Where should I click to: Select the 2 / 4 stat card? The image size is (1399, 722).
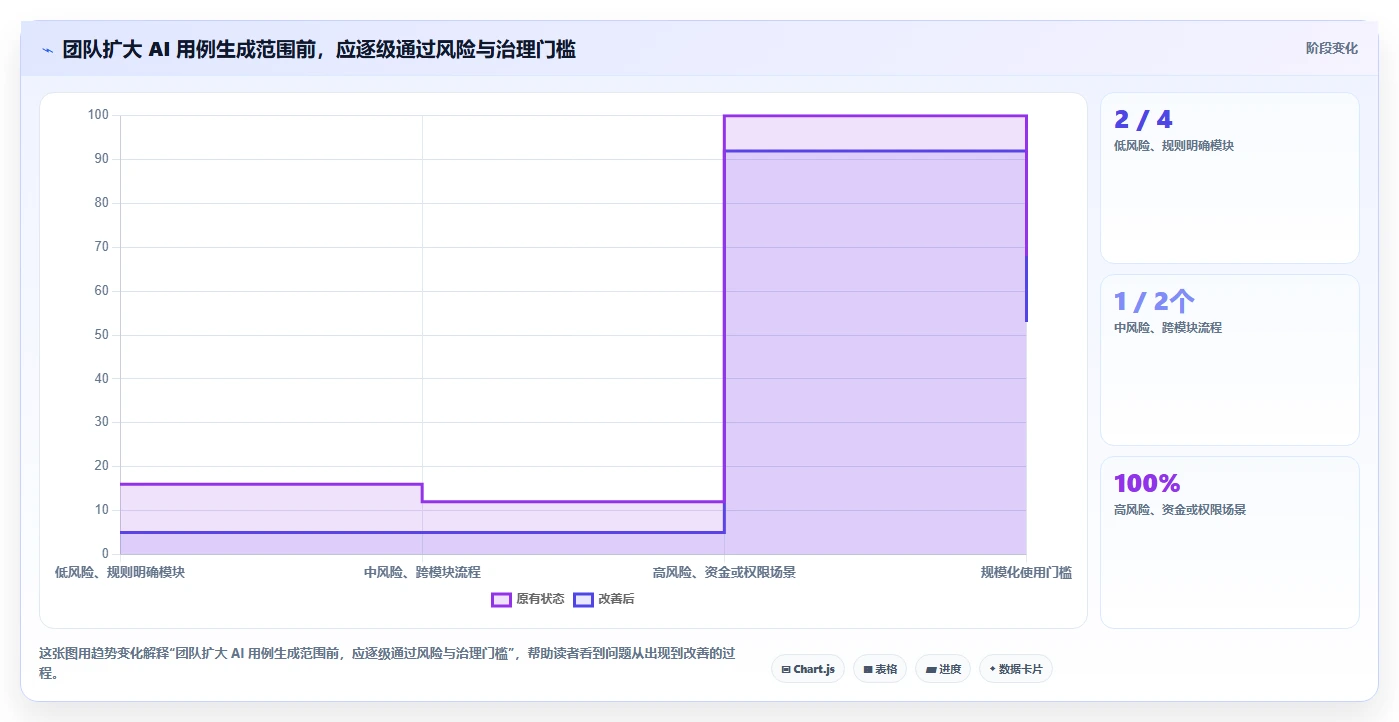1230,178
